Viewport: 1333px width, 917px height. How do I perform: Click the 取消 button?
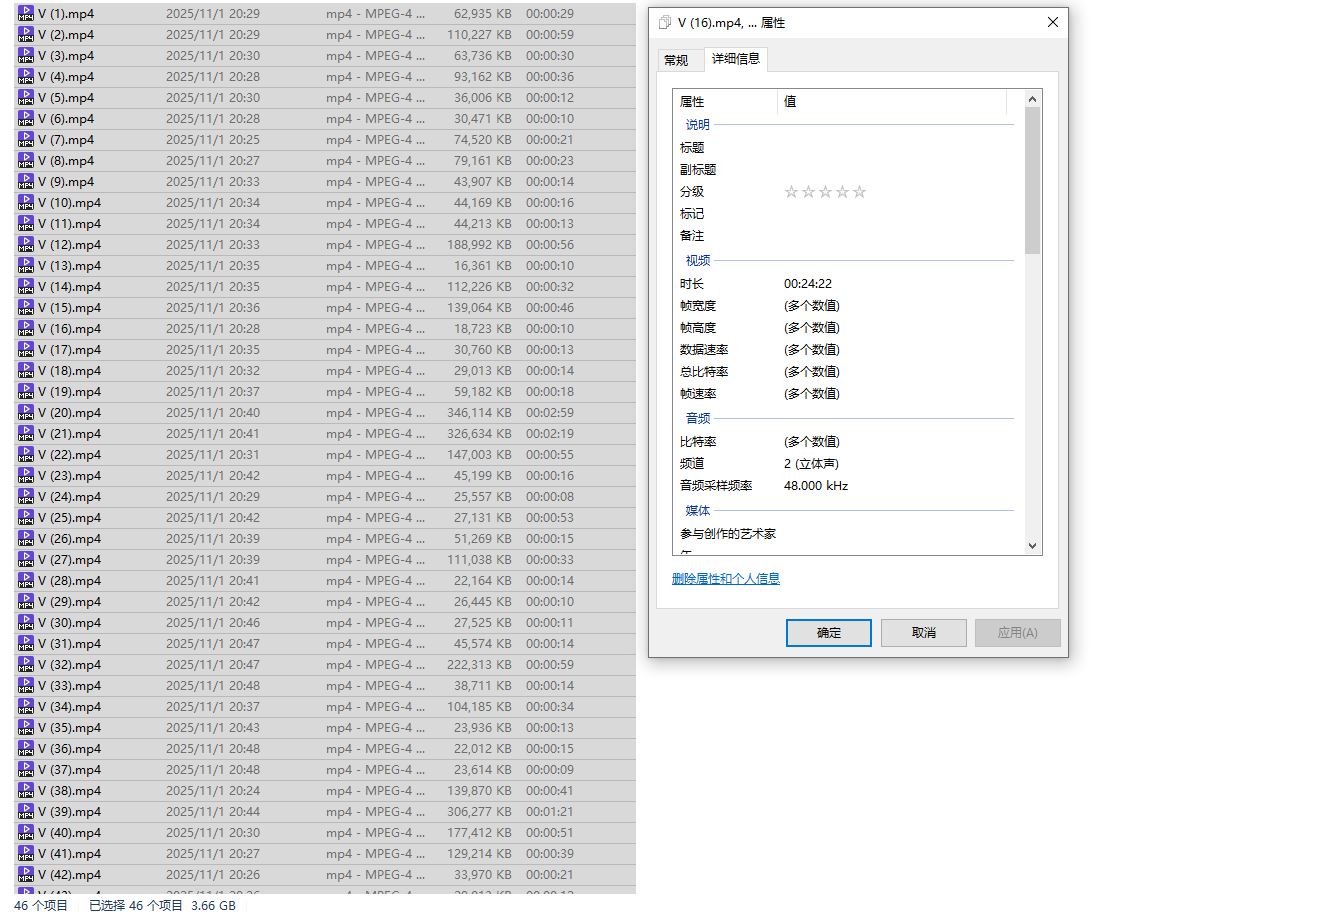point(923,633)
